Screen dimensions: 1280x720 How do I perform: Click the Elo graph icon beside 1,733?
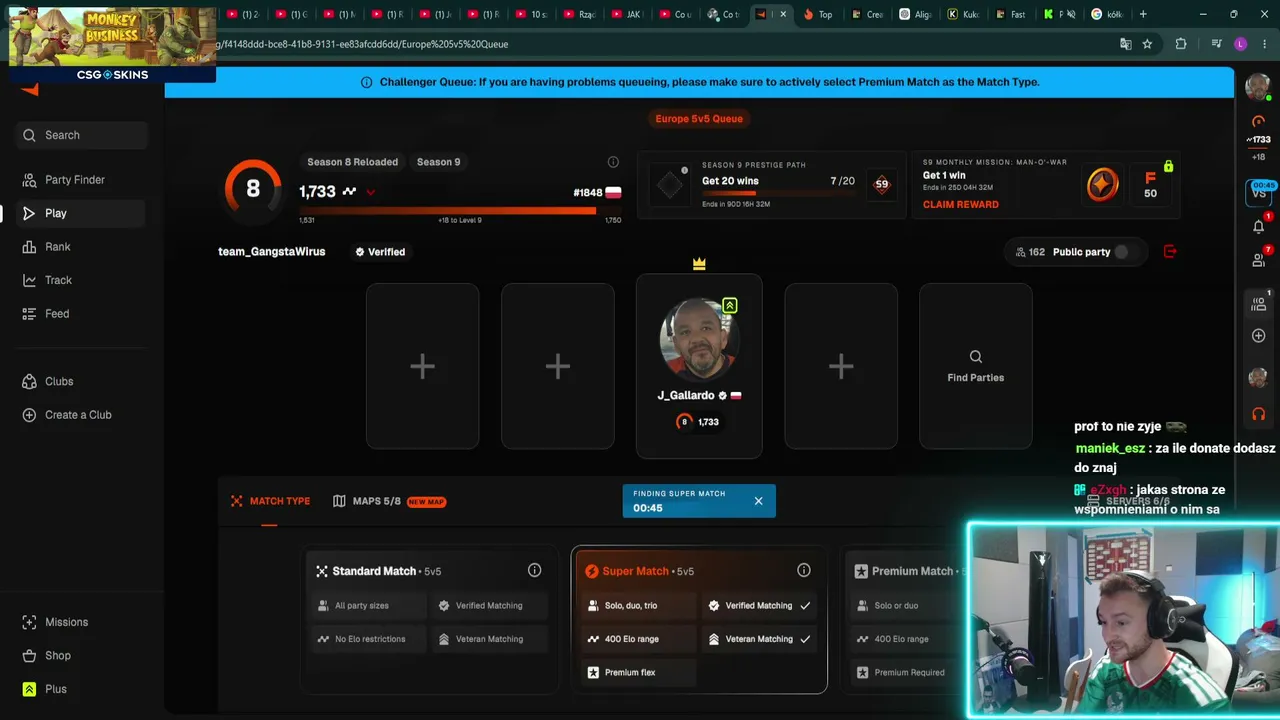coord(349,191)
